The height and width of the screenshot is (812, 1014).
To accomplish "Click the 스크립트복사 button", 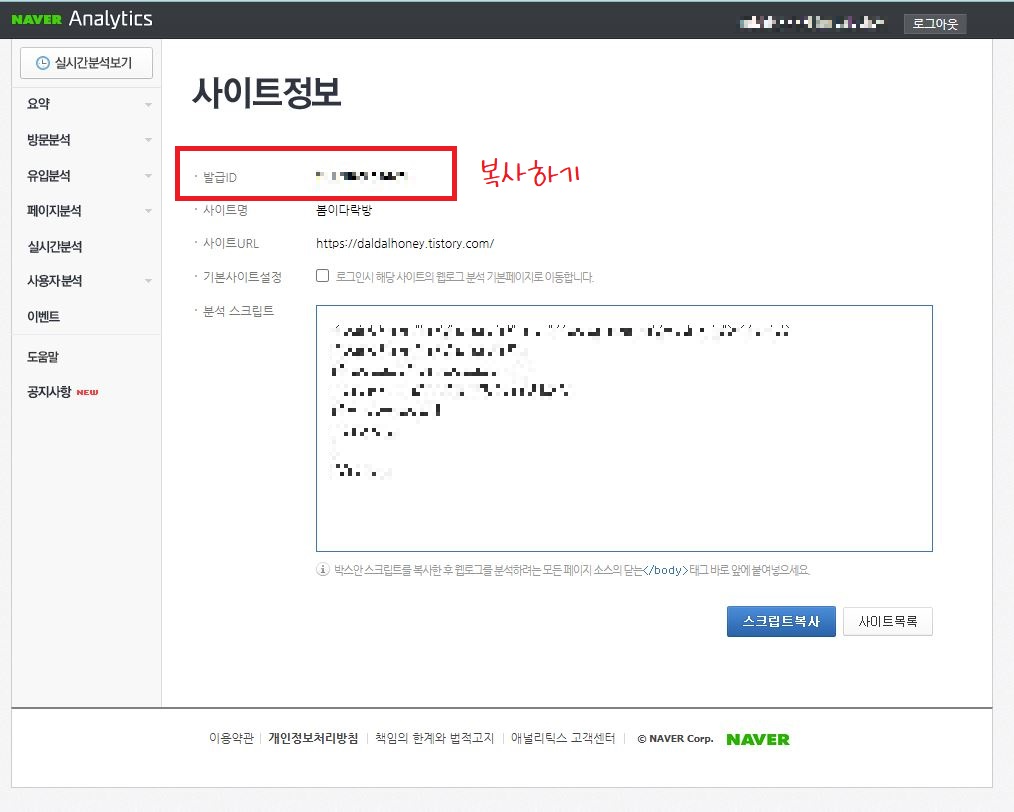I will [x=781, y=621].
